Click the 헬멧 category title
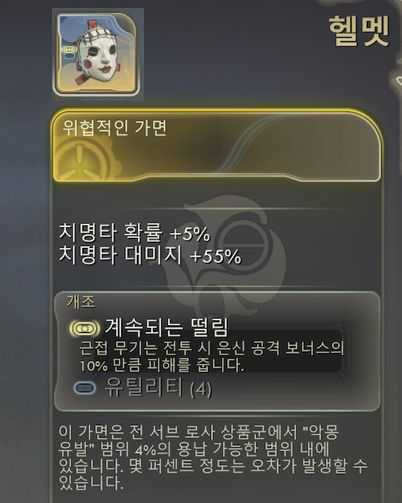The image size is (402, 503). tap(359, 31)
